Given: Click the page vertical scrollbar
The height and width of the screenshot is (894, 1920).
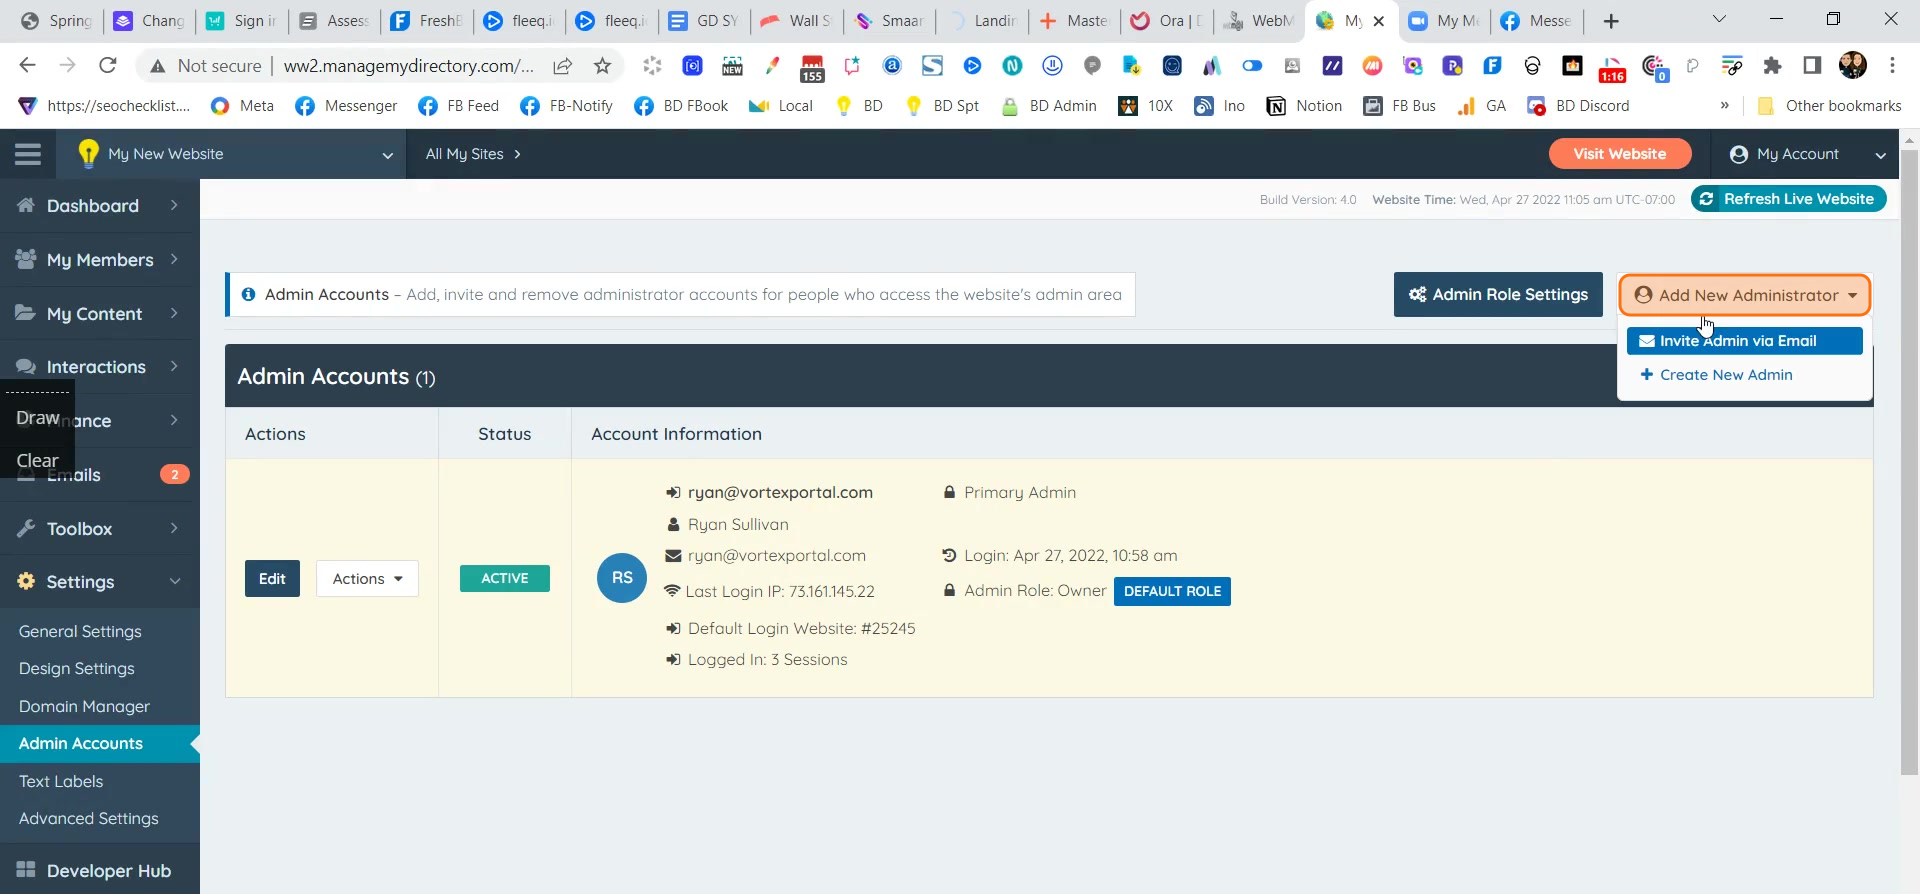Looking at the screenshot, I should (x=1909, y=460).
